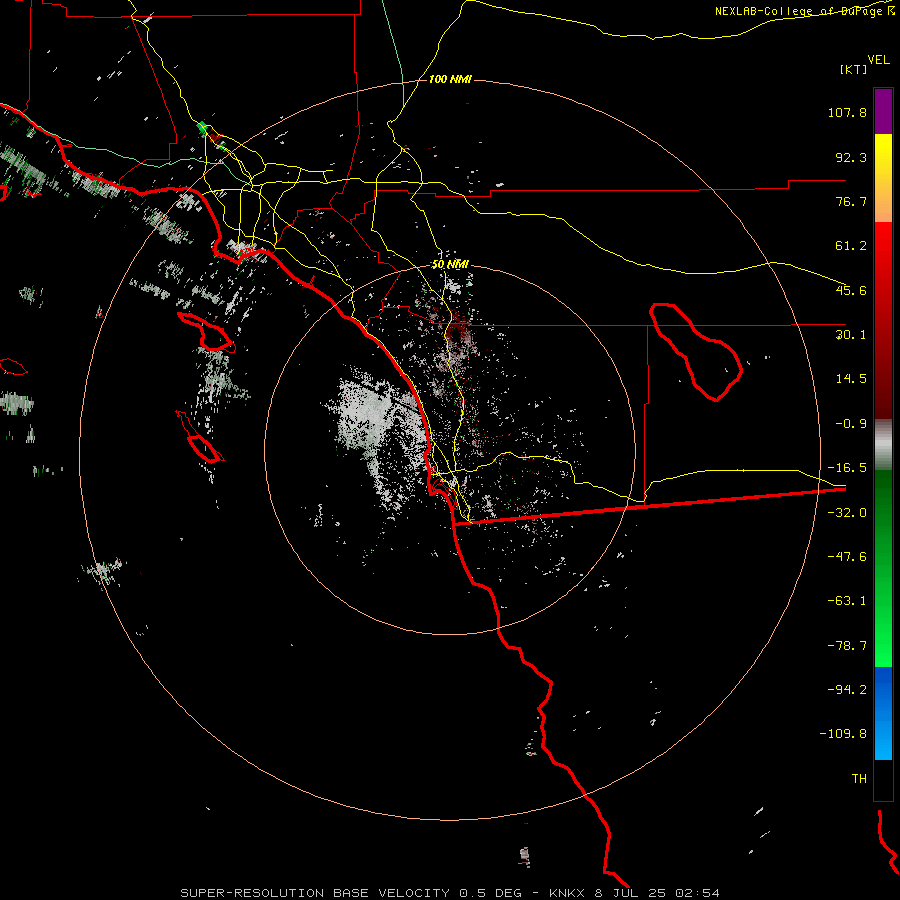Select the 107.8 legend value

[847, 112]
